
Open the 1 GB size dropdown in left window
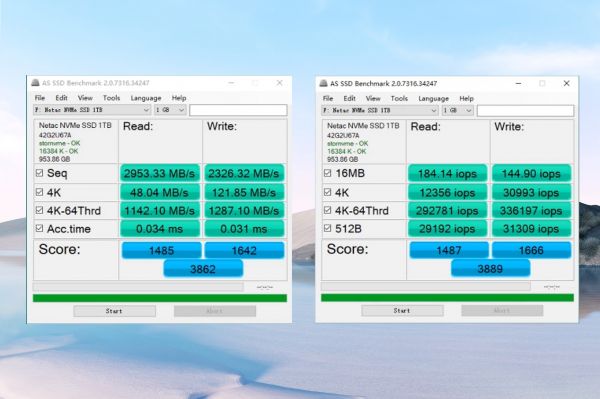point(170,110)
